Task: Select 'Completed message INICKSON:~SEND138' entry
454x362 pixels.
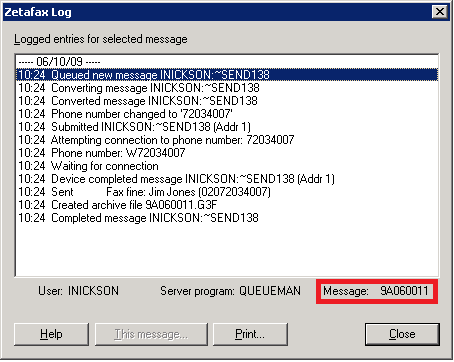Action: [x=227, y=218]
